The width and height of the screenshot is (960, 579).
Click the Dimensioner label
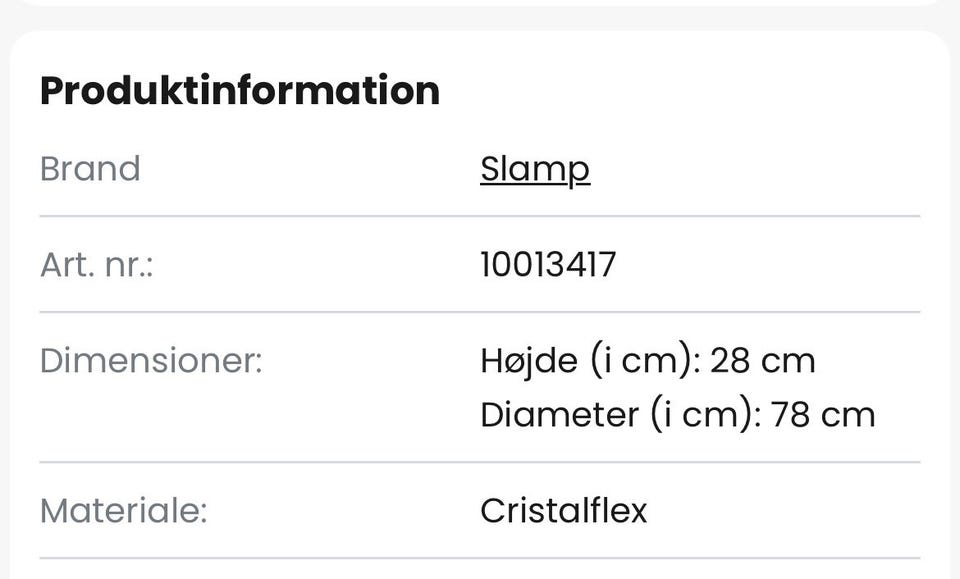pyautogui.click(x=150, y=361)
